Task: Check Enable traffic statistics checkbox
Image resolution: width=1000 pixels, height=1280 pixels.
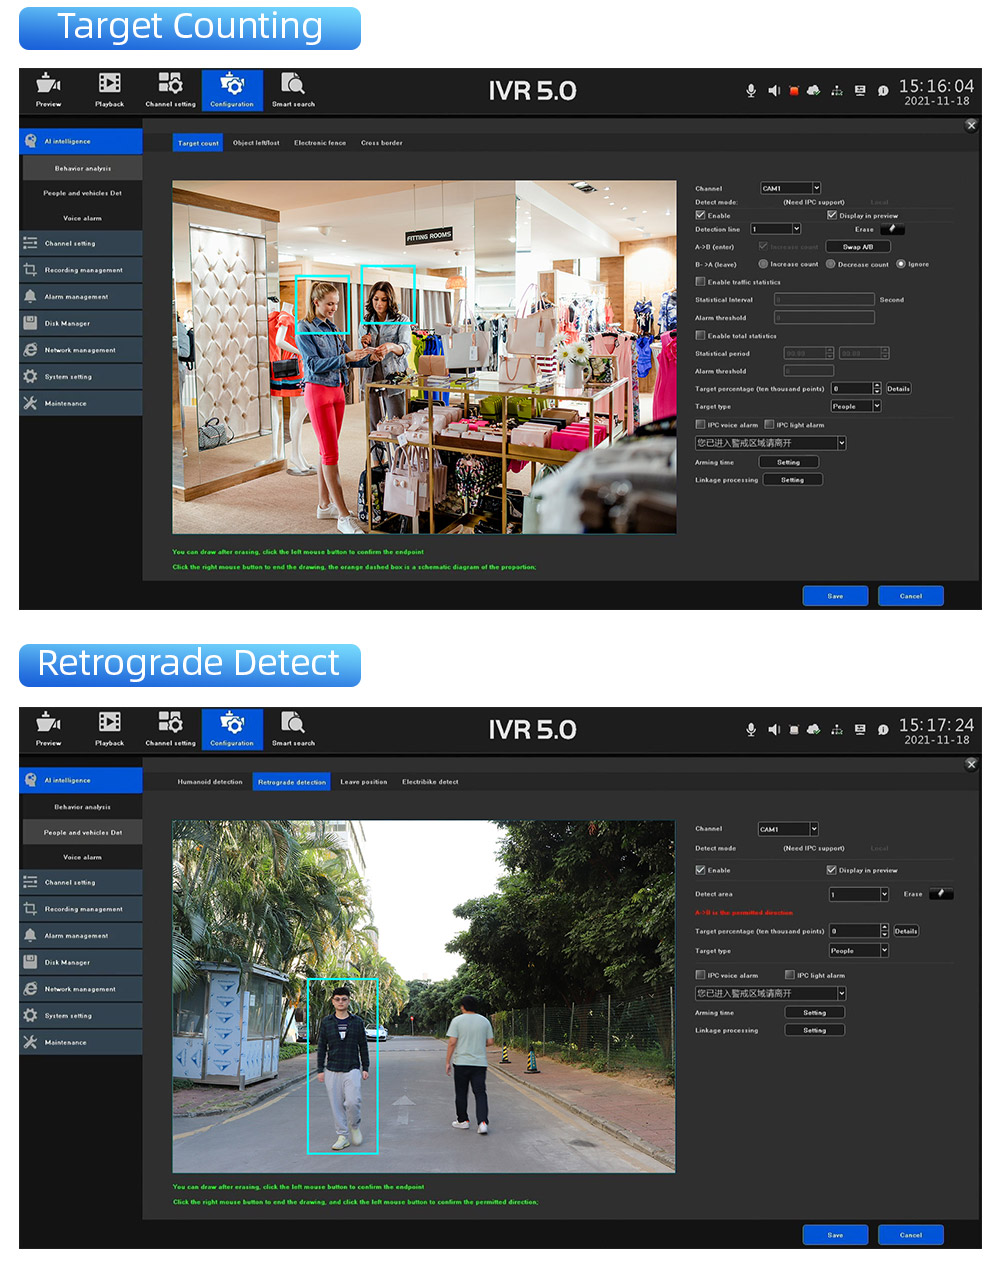Action: [x=700, y=282]
